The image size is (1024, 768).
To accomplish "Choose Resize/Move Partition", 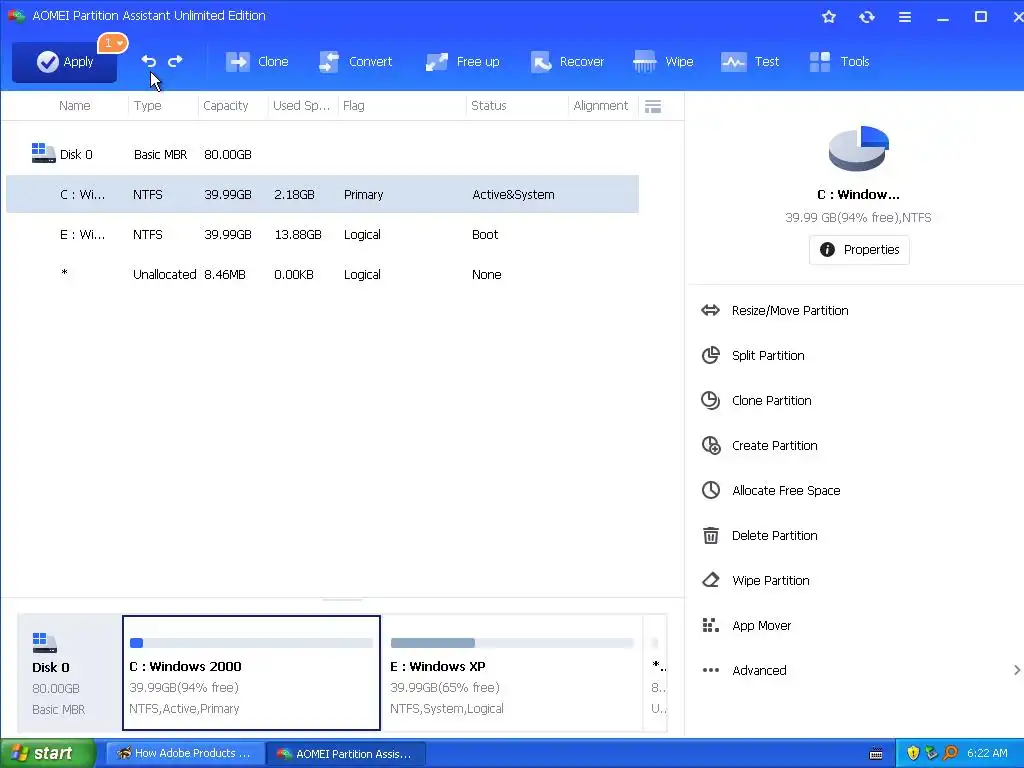I will [x=790, y=311].
